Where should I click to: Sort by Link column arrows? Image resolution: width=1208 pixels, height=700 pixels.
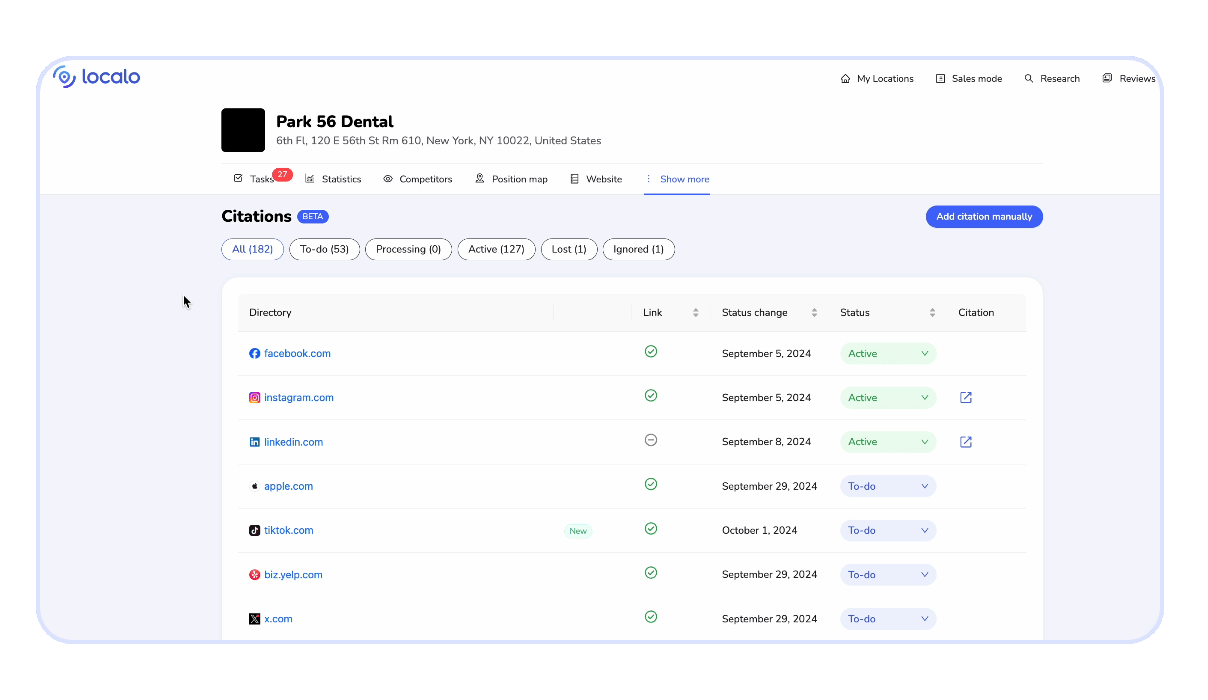tap(696, 313)
